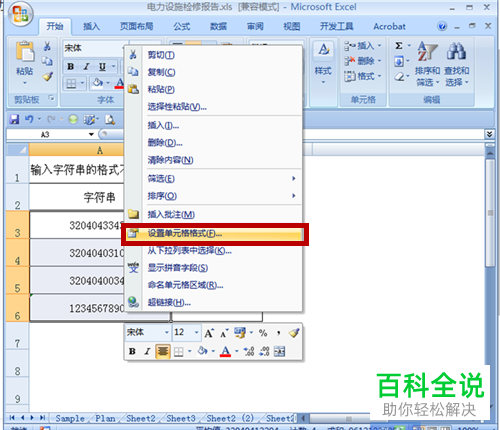Choose 设置单元格格式(F)... from the context menu
Screen dimensions: 500x430
pos(214,233)
